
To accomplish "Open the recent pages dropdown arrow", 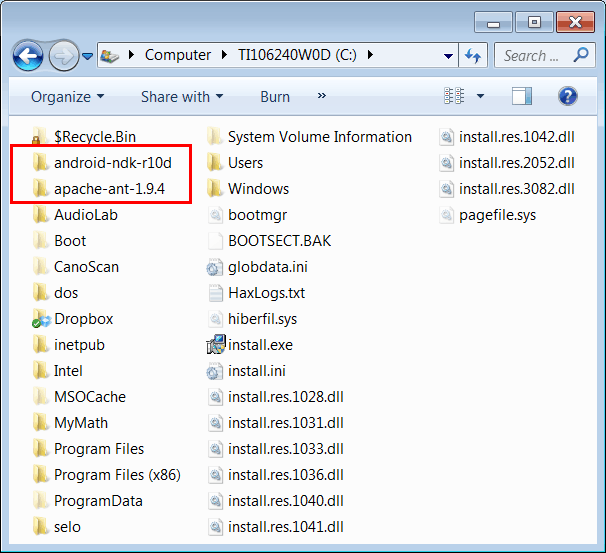I will 88,56.
